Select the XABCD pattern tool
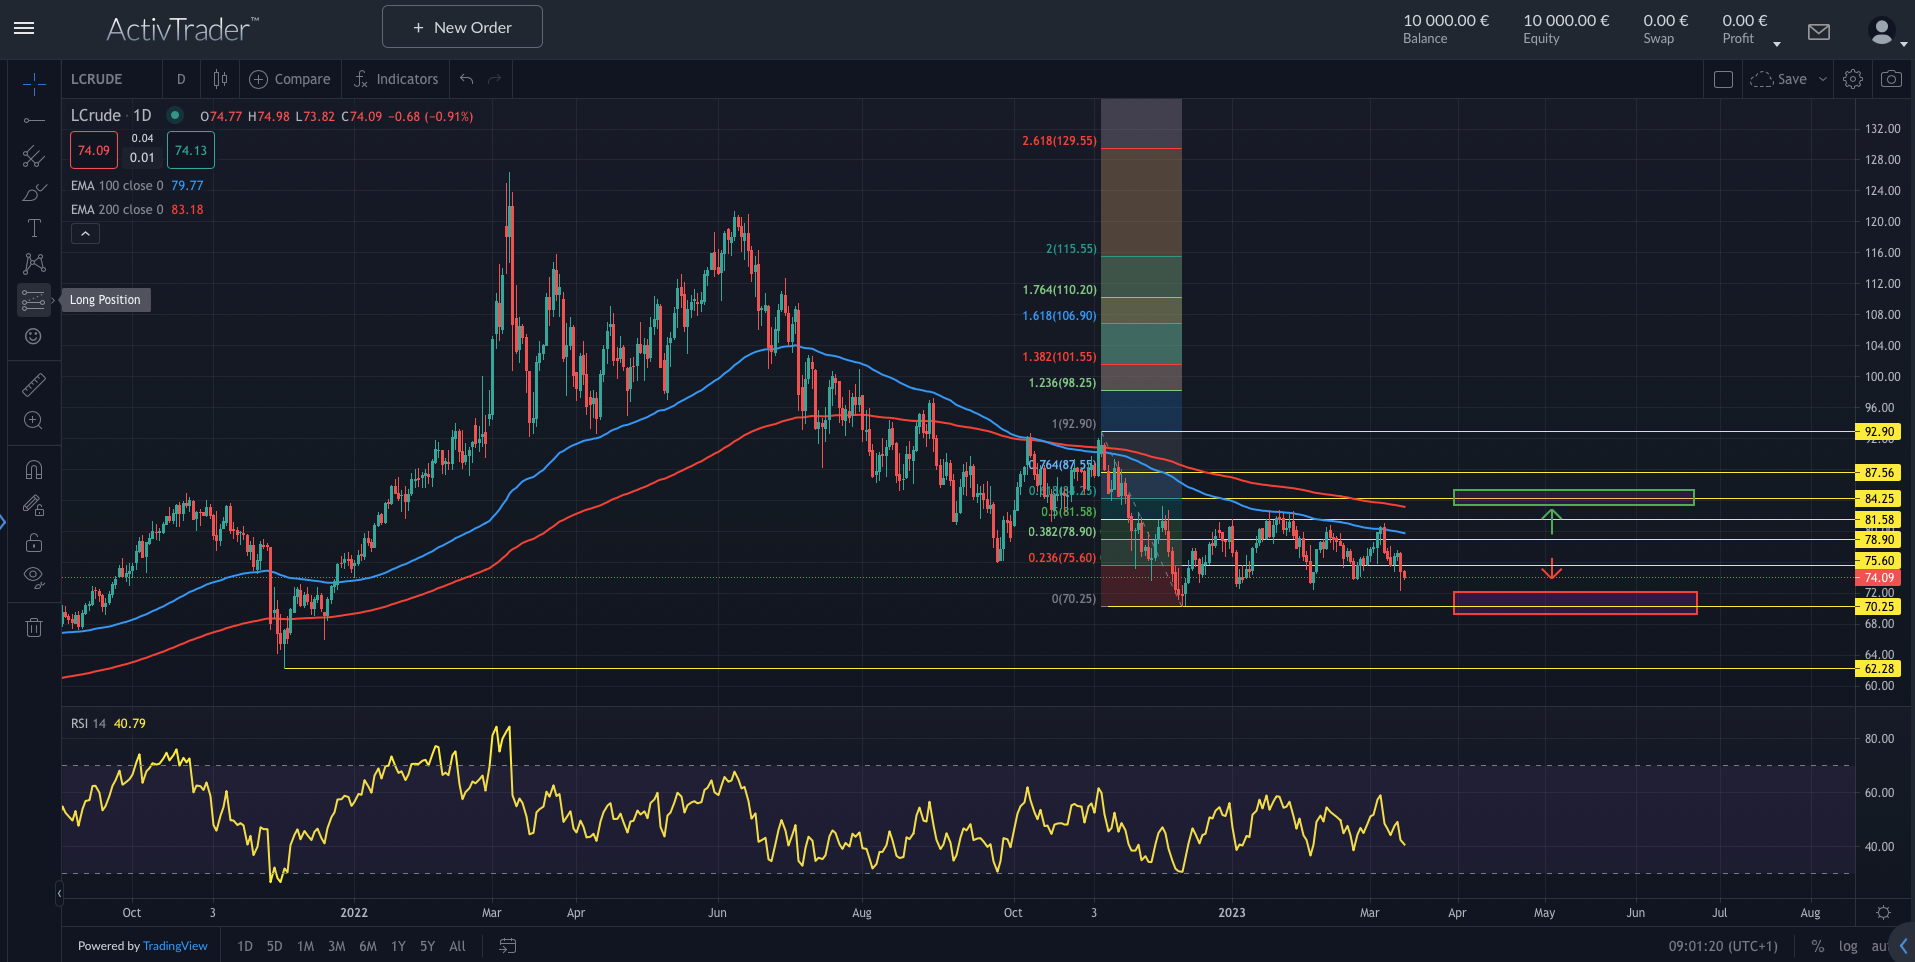Image resolution: width=1915 pixels, height=962 pixels. (x=33, y=263)
